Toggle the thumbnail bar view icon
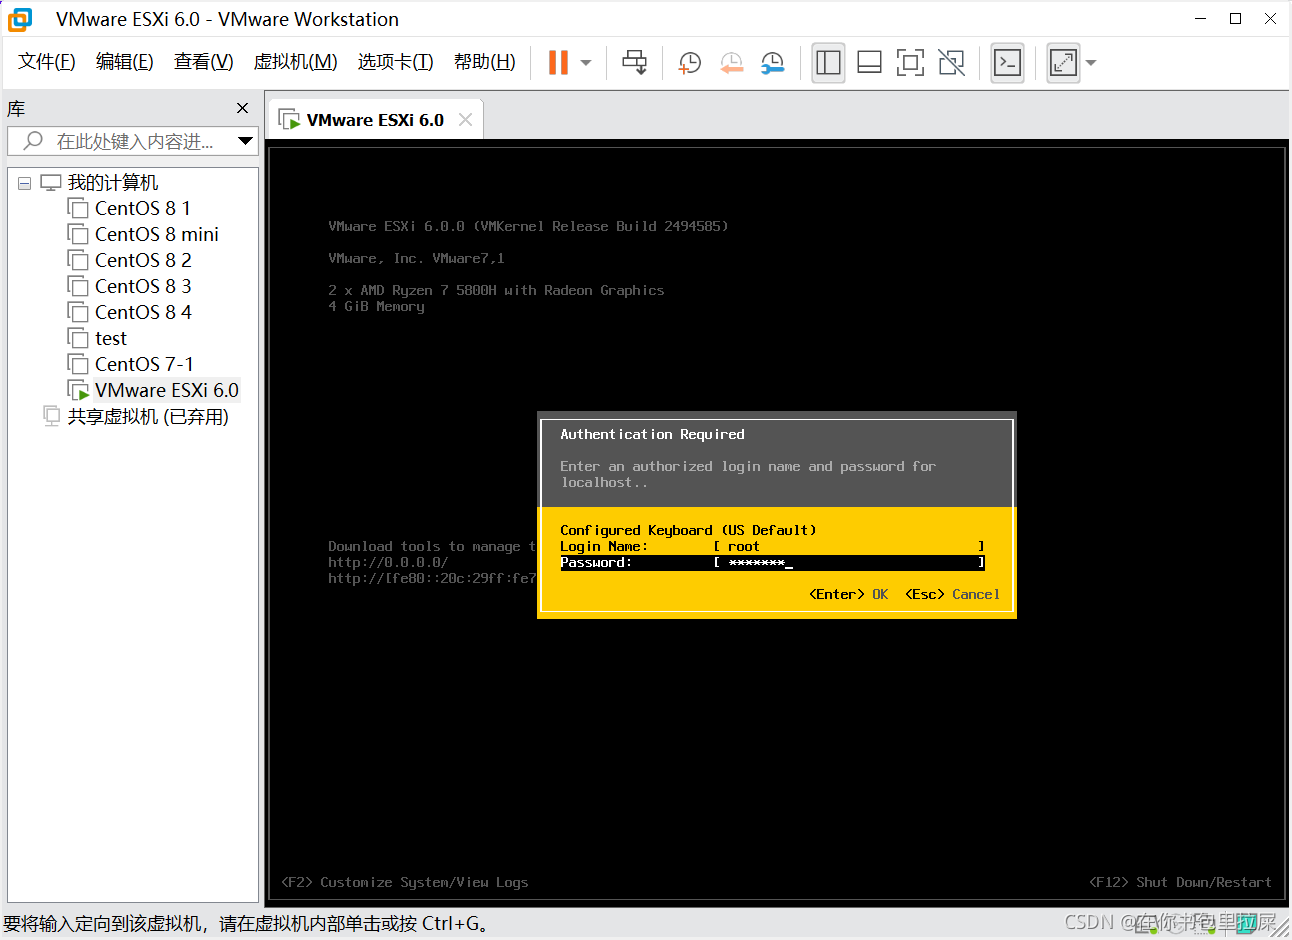 click(x=869, y=63)
